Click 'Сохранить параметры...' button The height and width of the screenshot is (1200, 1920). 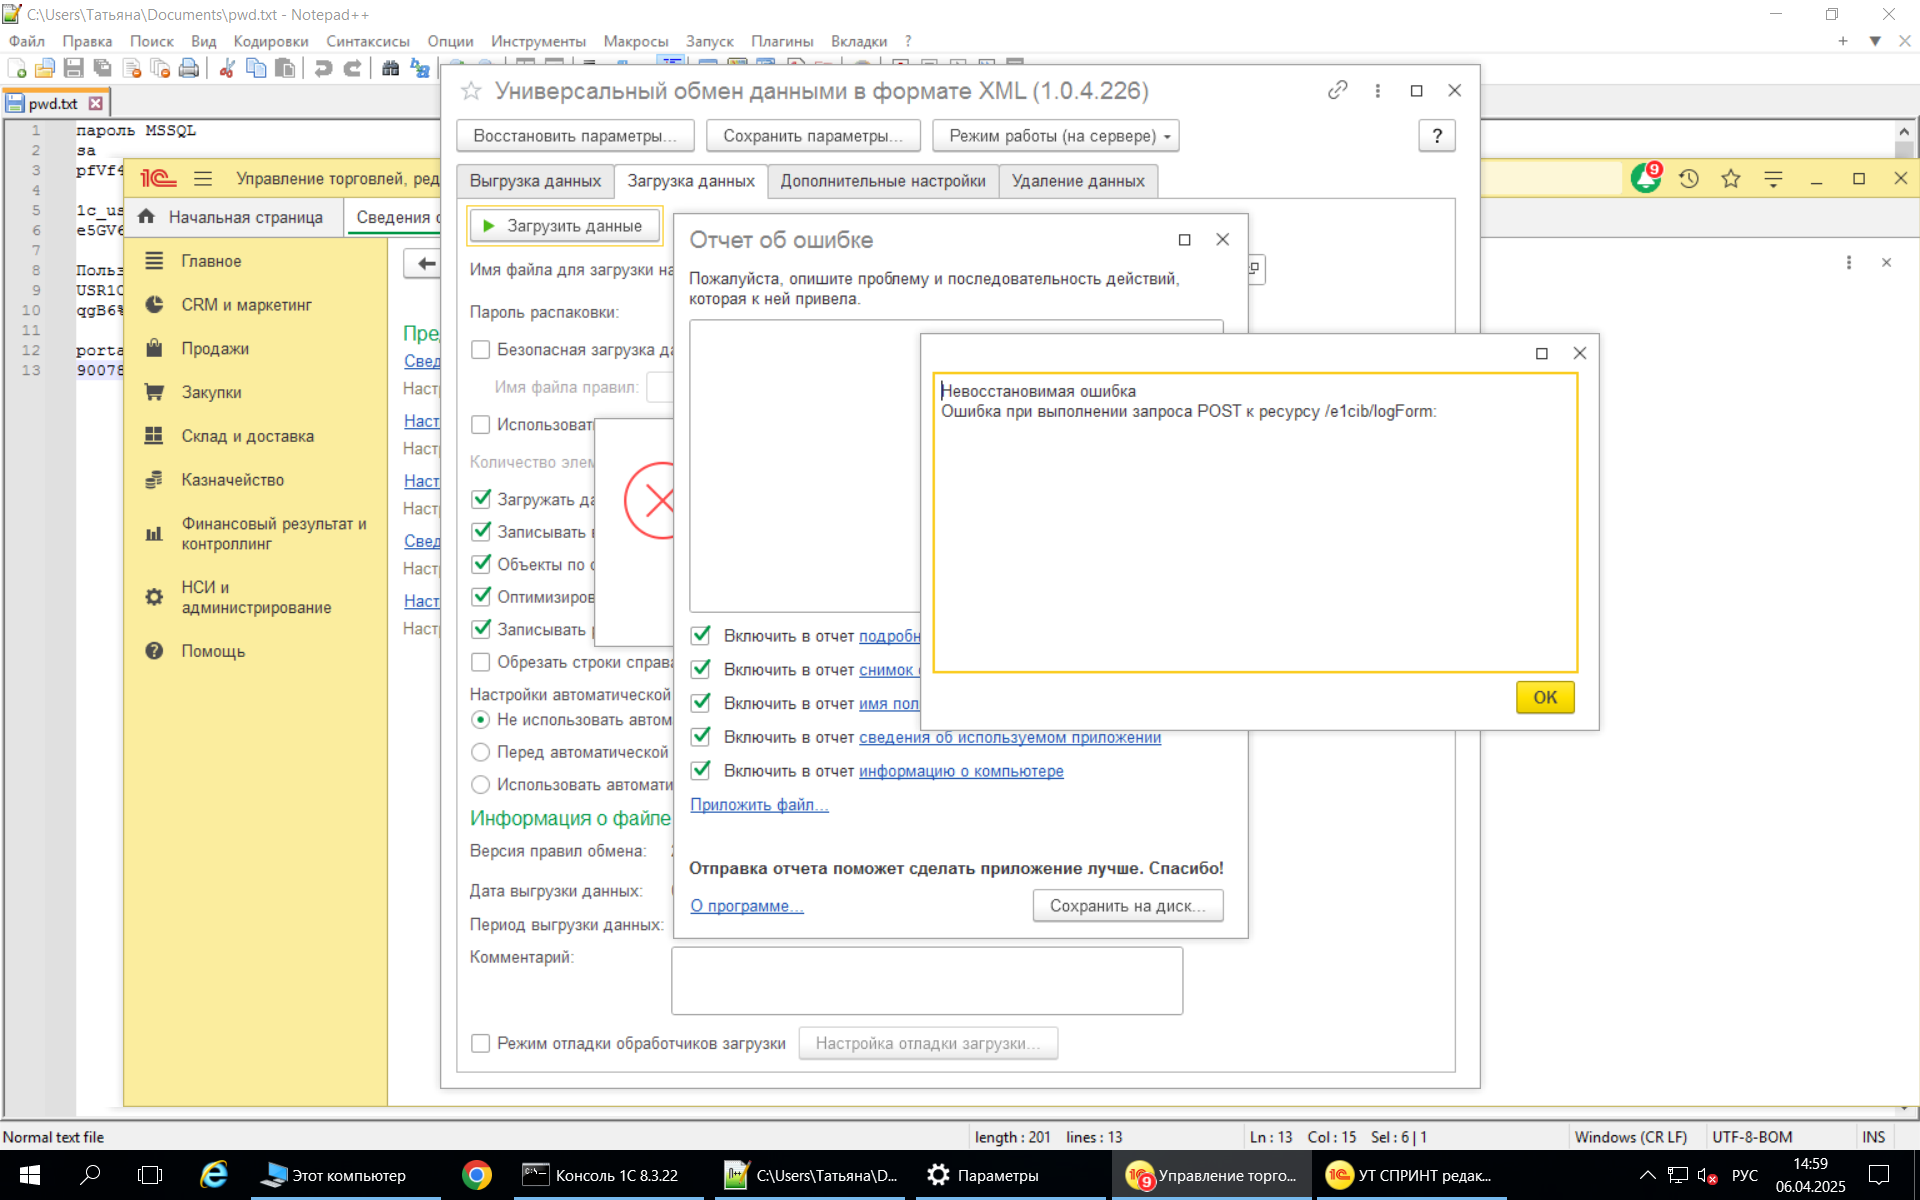pos(813,136)
